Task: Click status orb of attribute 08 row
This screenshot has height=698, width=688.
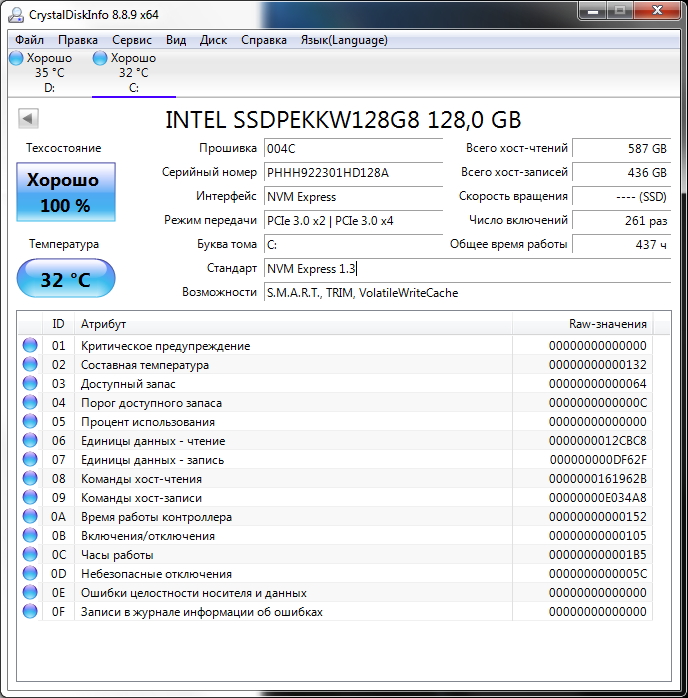Action: pos(30,479)
